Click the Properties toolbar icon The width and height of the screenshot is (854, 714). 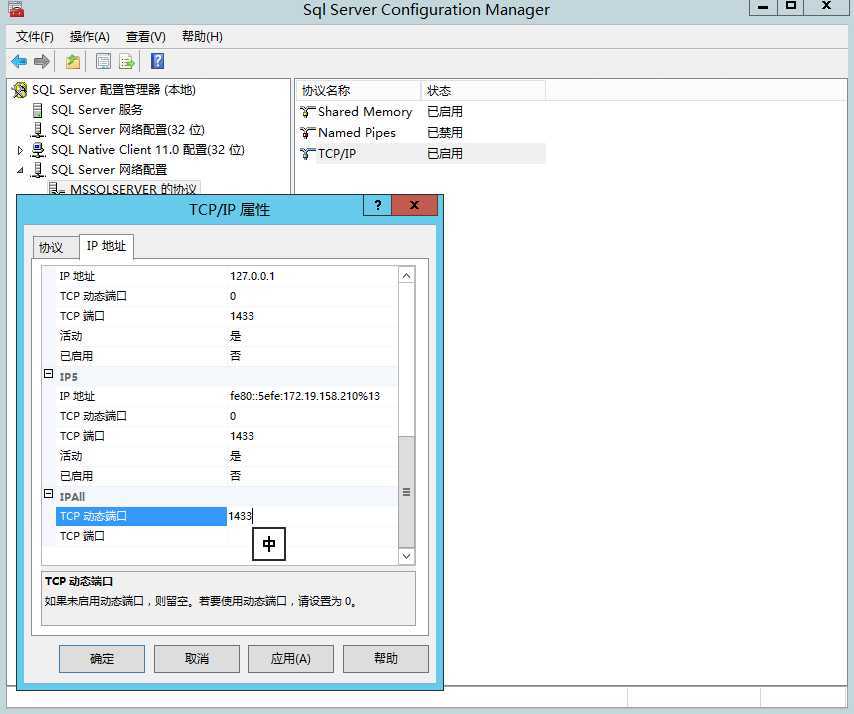103,62
